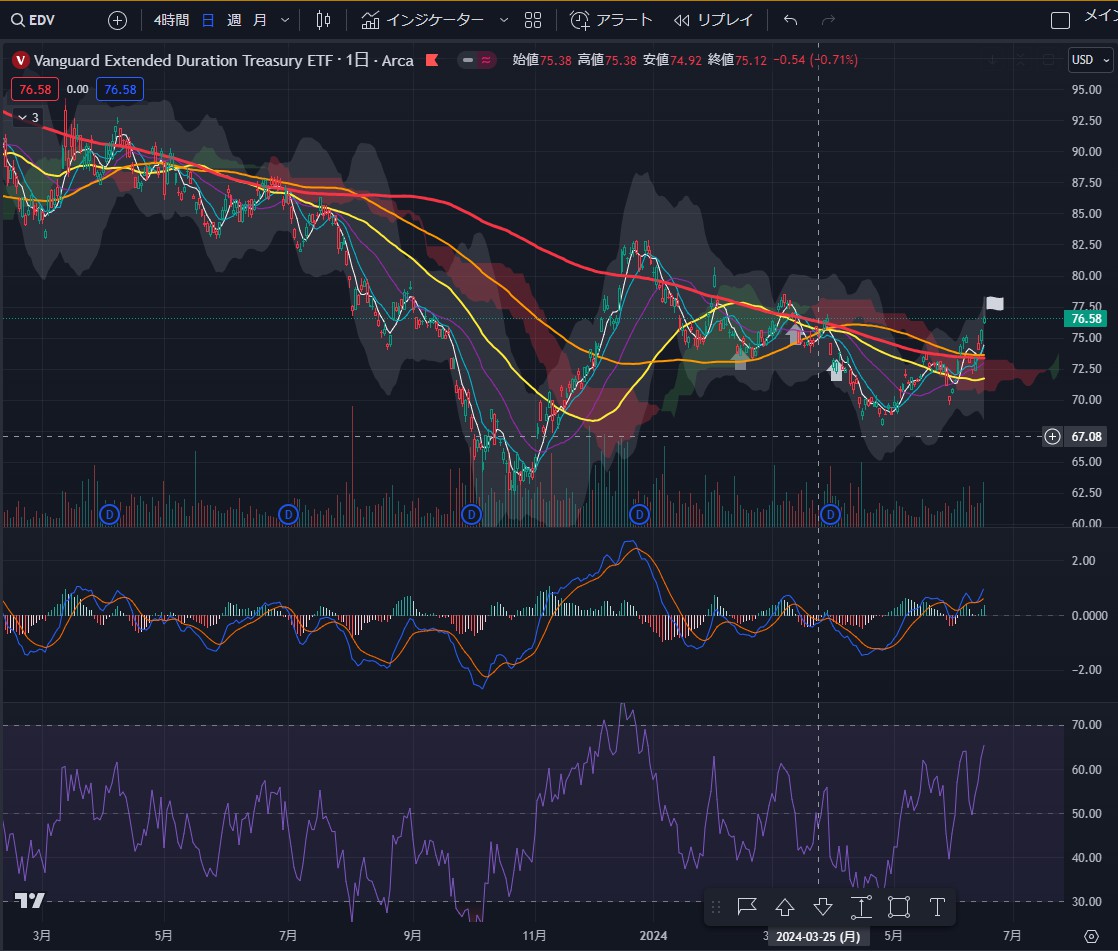
Task: Open the USD currency dropdown
Action: coord(1090,60)
